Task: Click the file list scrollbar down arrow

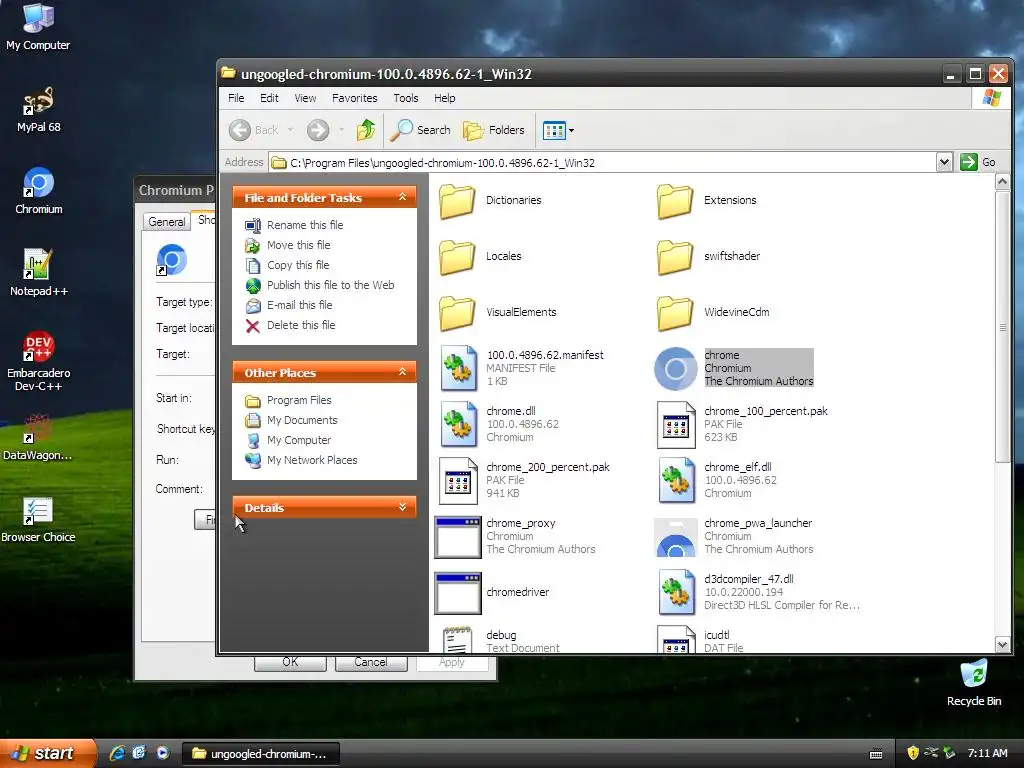Action: pyautogui.click(x=1002, y=645)
